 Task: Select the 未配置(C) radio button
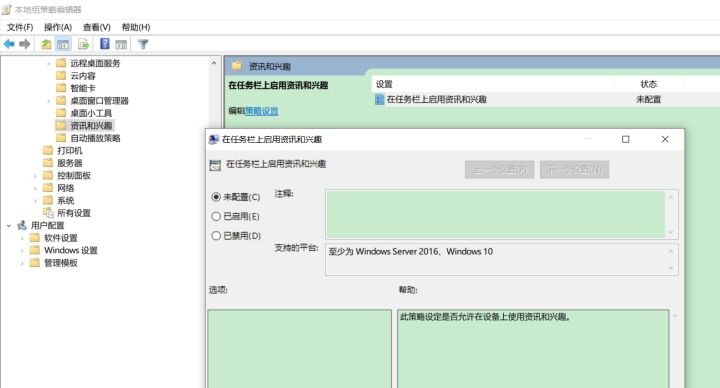pos(216,197)
